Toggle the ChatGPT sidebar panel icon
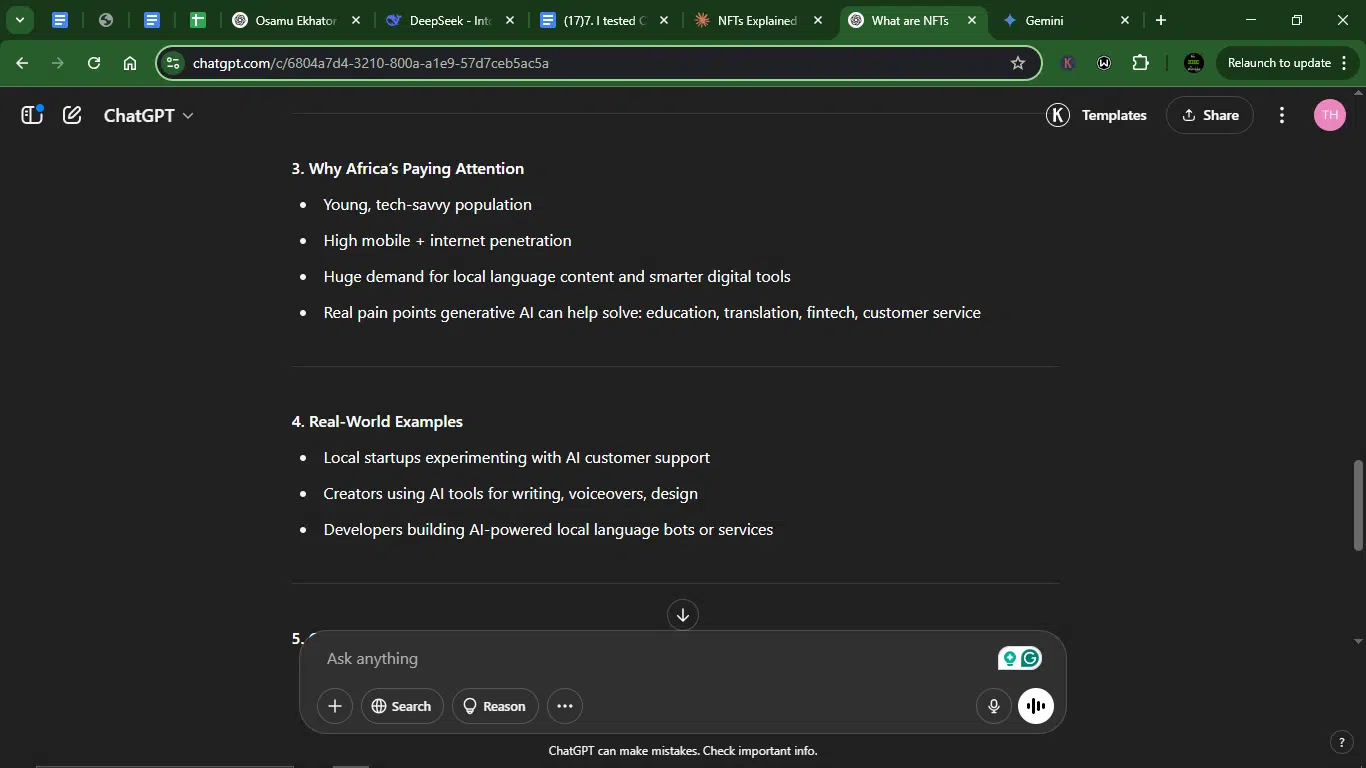 [32, 115]
